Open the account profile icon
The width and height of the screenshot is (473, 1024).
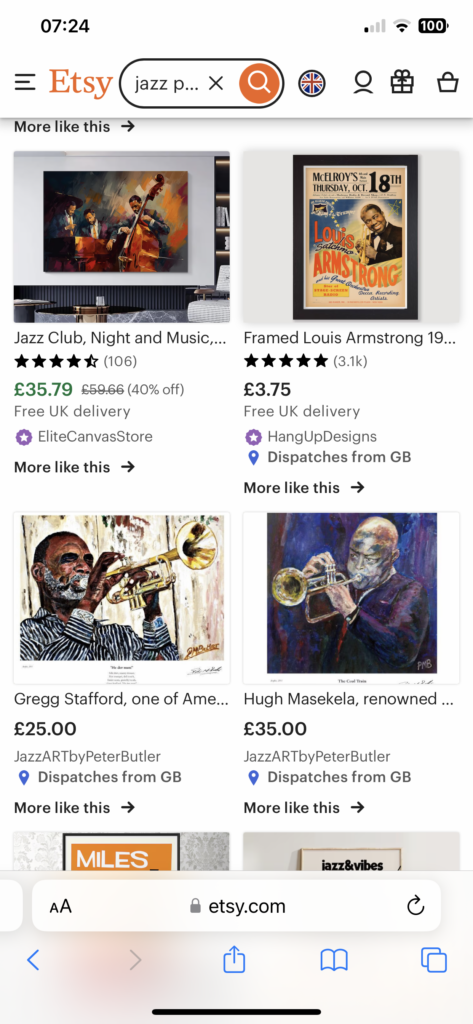coord(363,82)
